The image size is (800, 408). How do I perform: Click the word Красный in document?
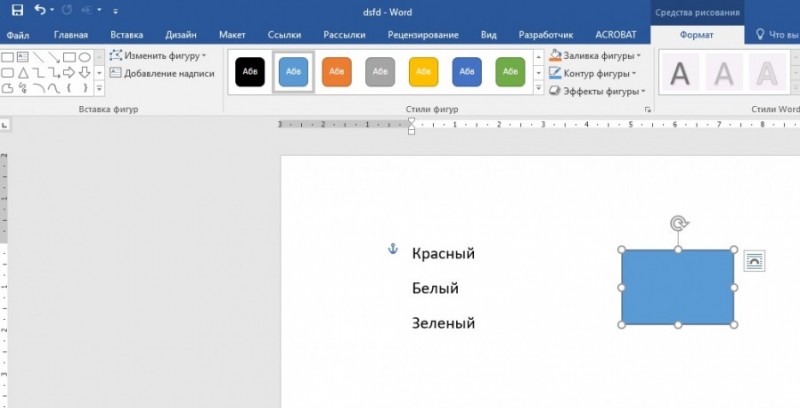point(443,253)
